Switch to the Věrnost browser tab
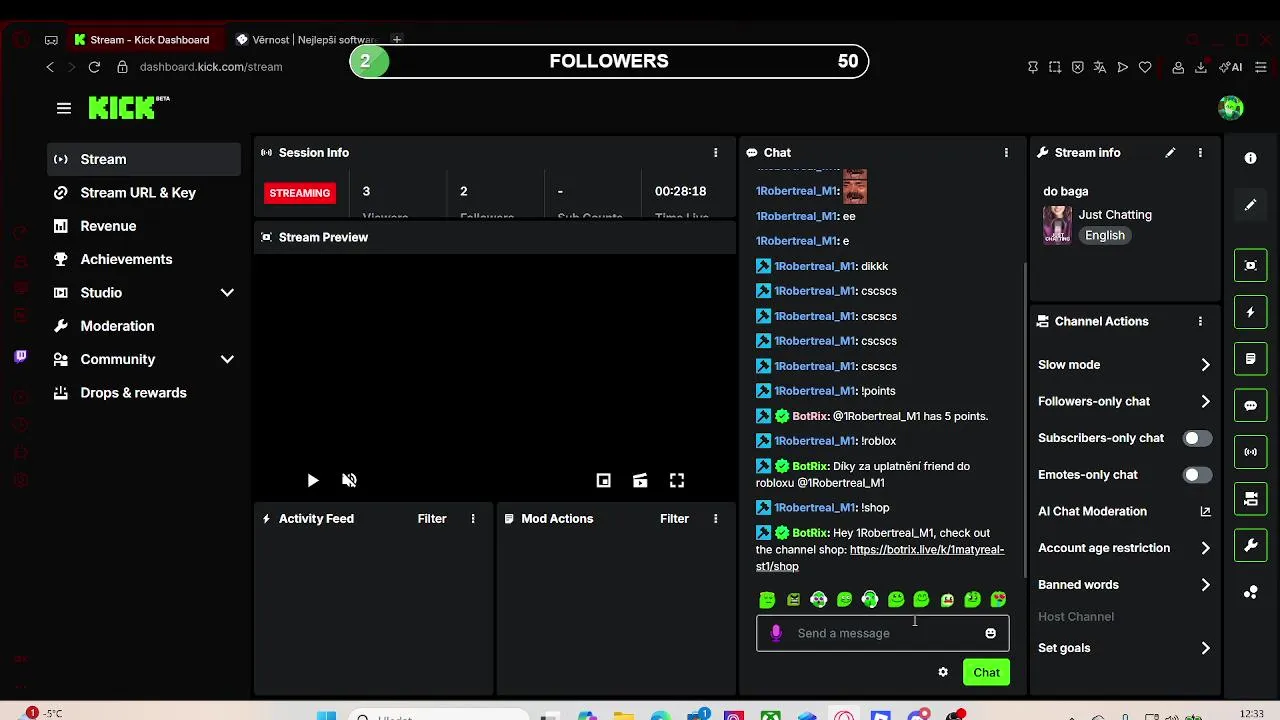The width and height of the screenshot is (1280, 720). pyautogui.click(x=305, y=40)
